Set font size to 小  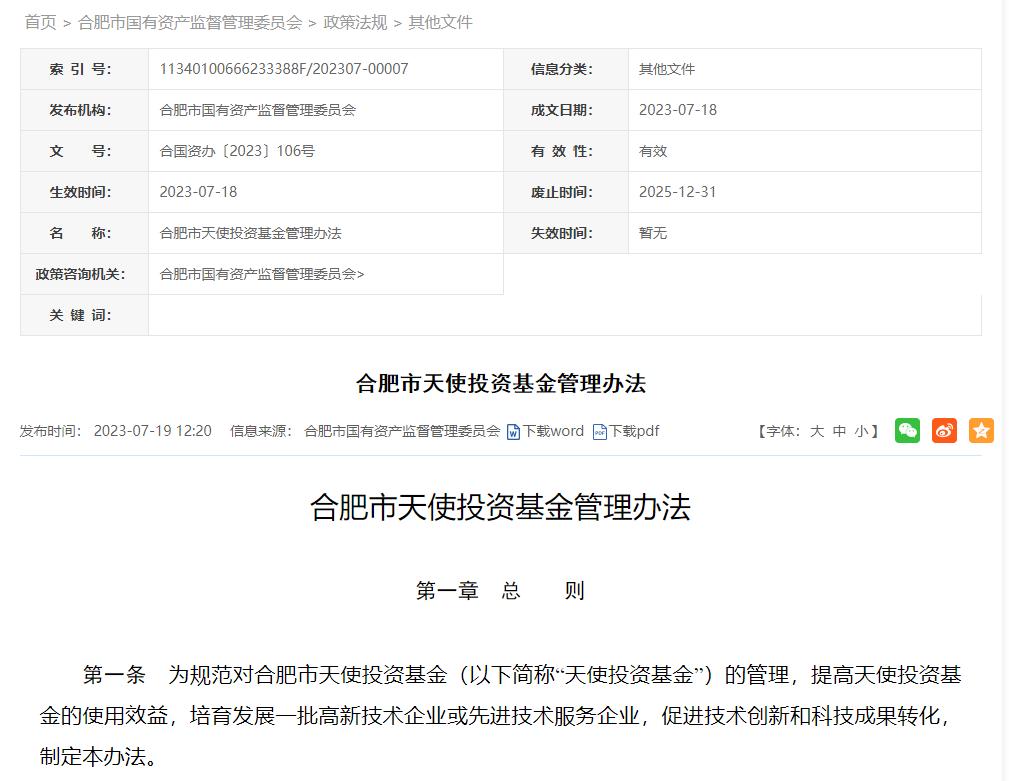[861, 431]
